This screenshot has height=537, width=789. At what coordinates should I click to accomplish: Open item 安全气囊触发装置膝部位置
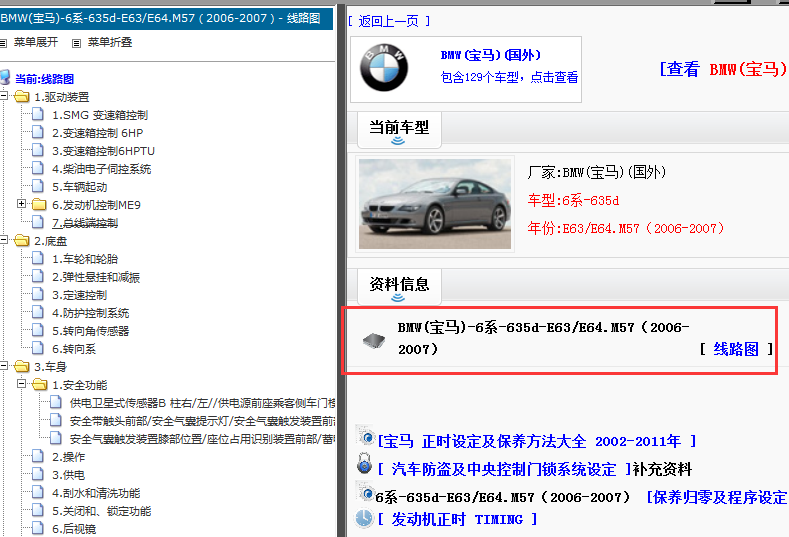[x=202, y=439]
